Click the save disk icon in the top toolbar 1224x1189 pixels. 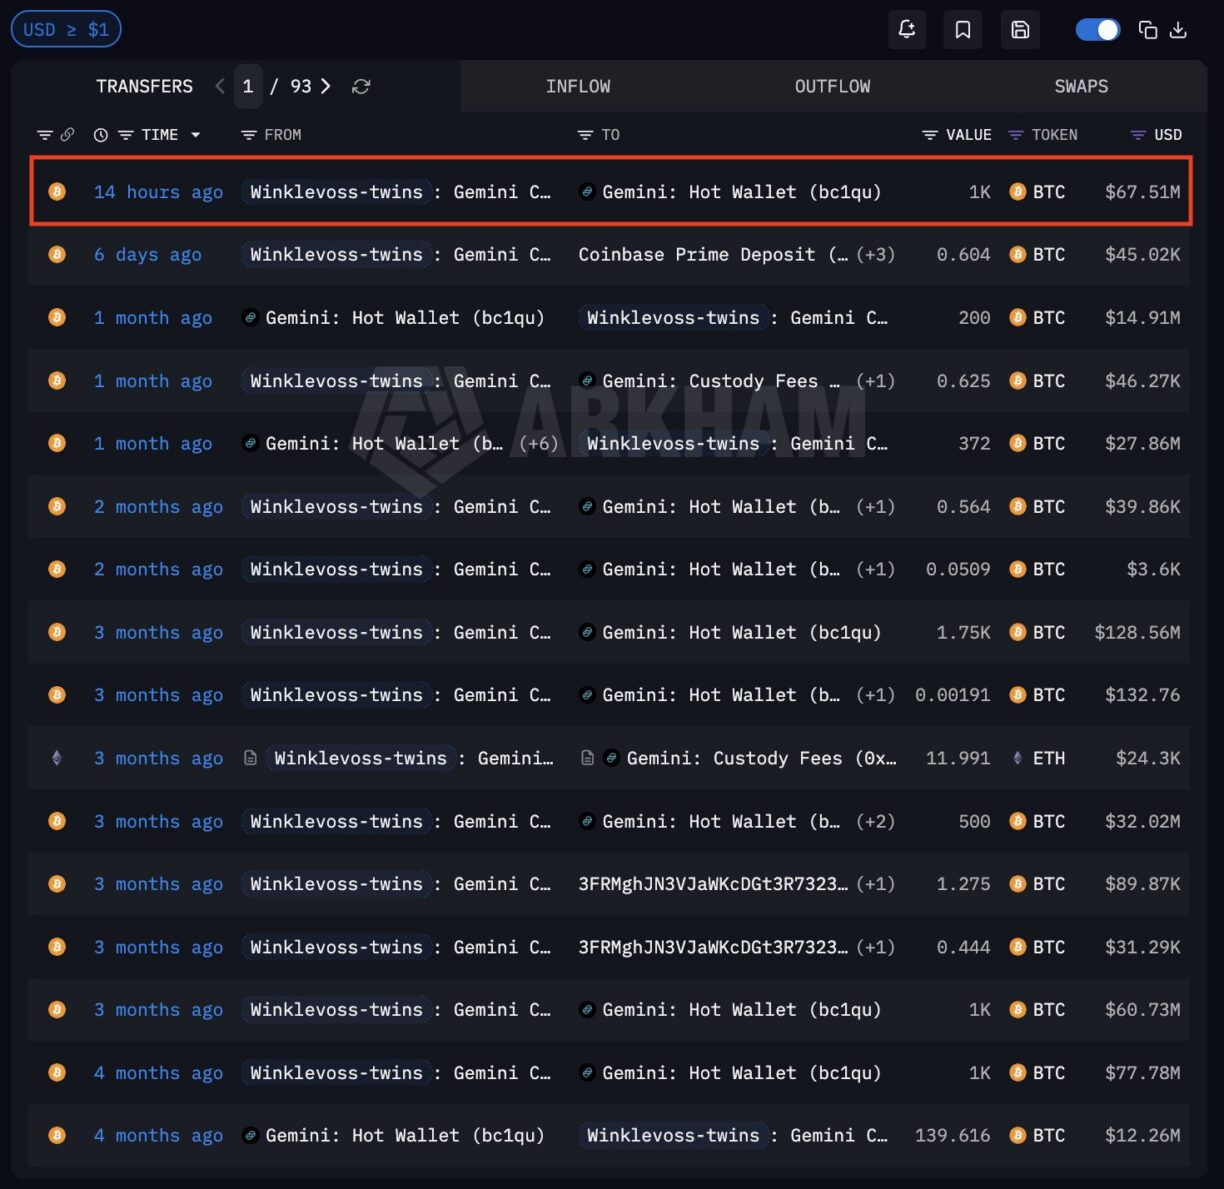(1020, 30)
